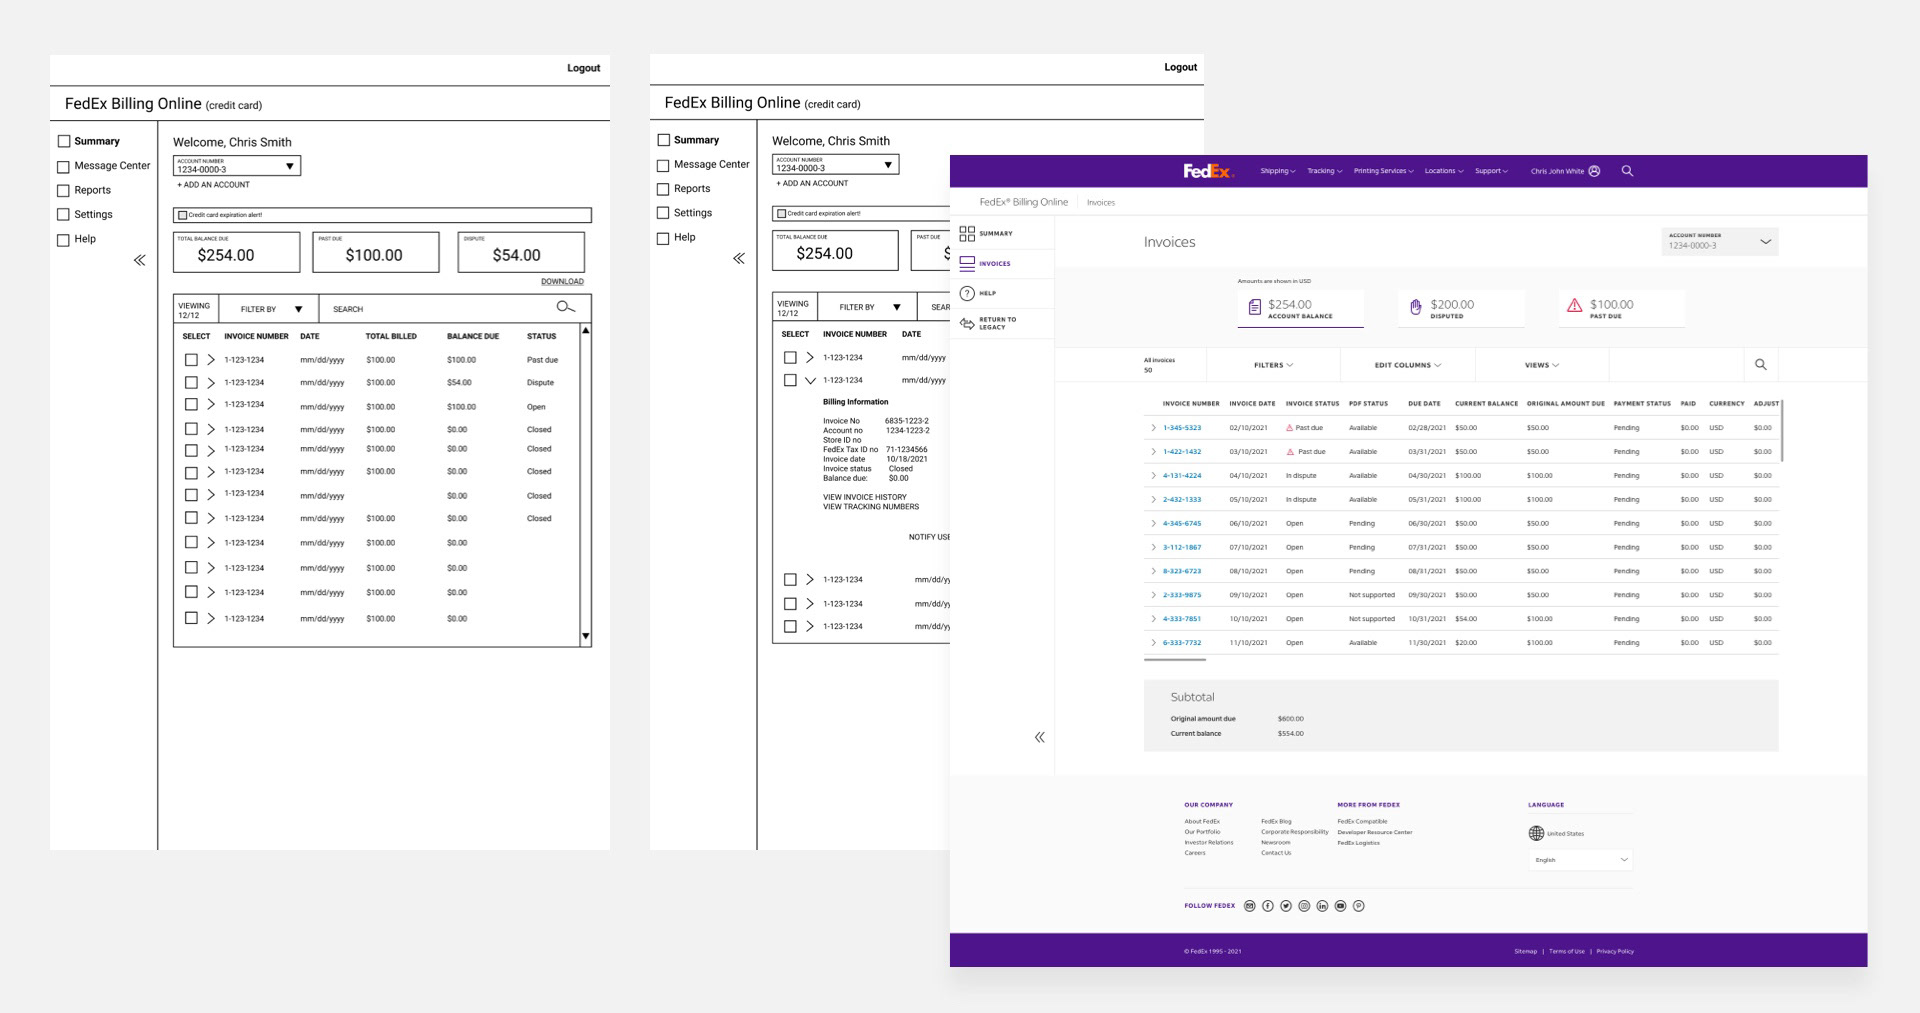Click View Invoice History in the middle wireframe
This screenshot has height=1013, width=1920.
[865, 497]
